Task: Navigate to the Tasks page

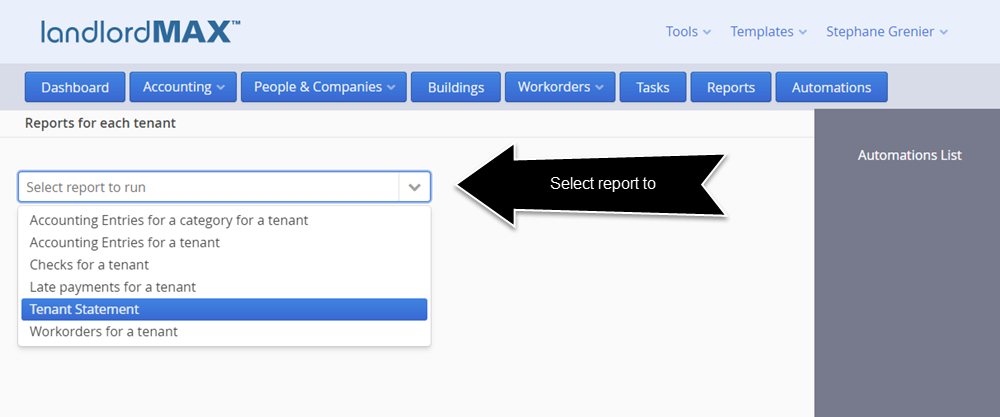Action: coord(653,87)
